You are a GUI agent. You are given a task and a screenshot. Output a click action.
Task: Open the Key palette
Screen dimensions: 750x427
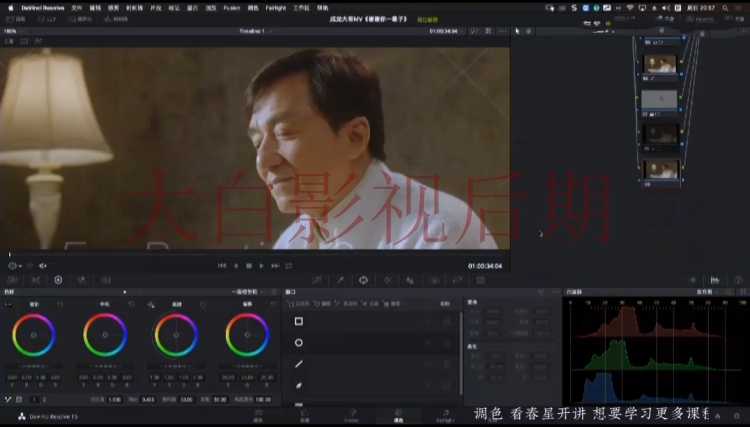tap(434, 280)
